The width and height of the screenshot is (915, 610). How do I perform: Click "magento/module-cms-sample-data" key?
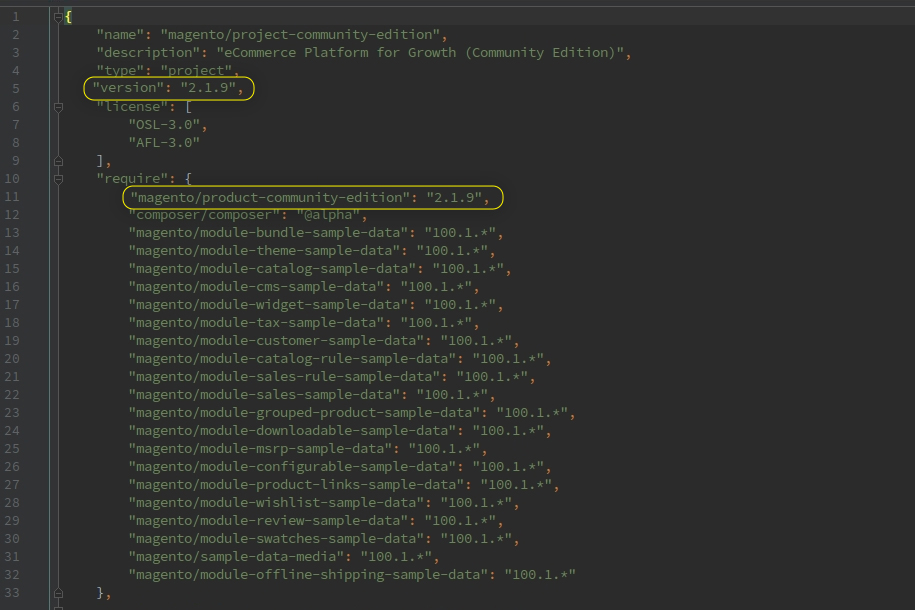(x=256, y=287)
